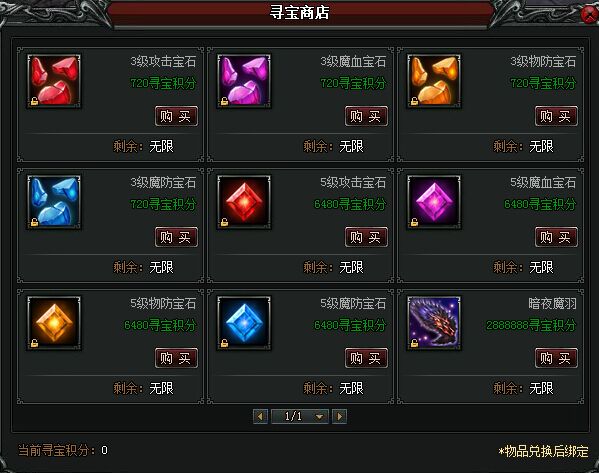Select the orange 3级物防宝石 gem icon
Screen dimensions: 599x473
434,81
